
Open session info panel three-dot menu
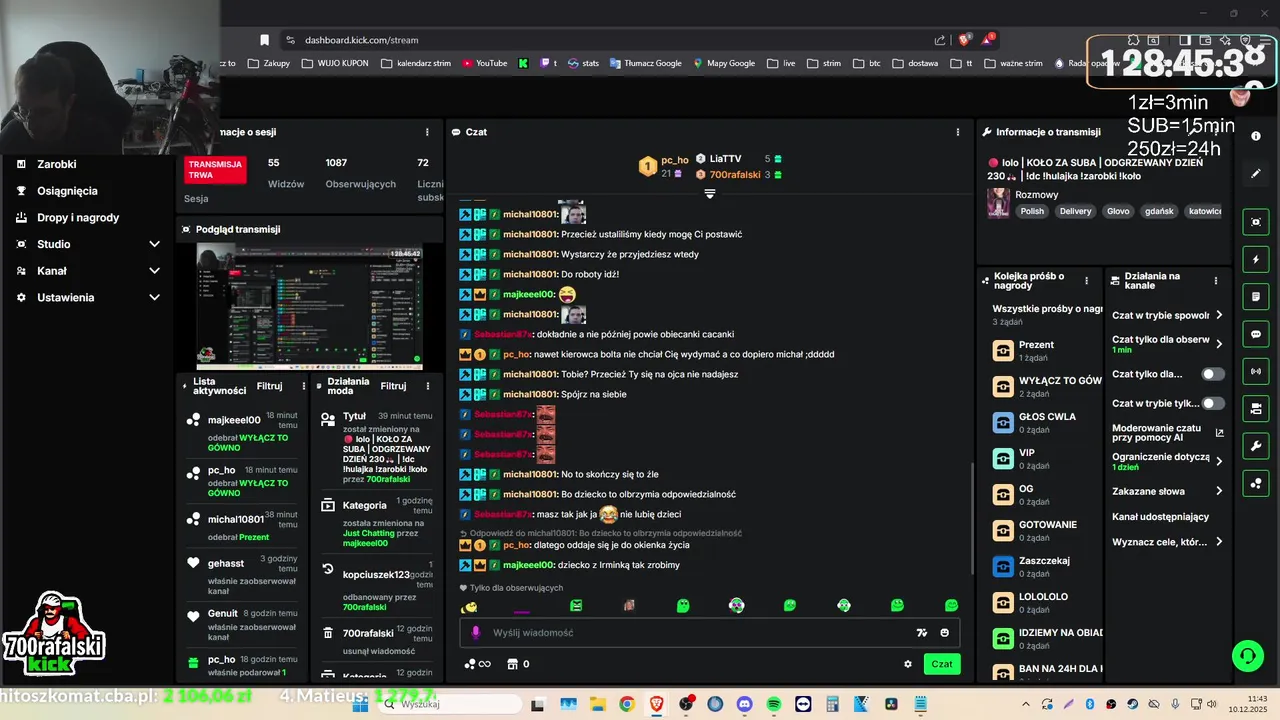click(x=427, y=132)
